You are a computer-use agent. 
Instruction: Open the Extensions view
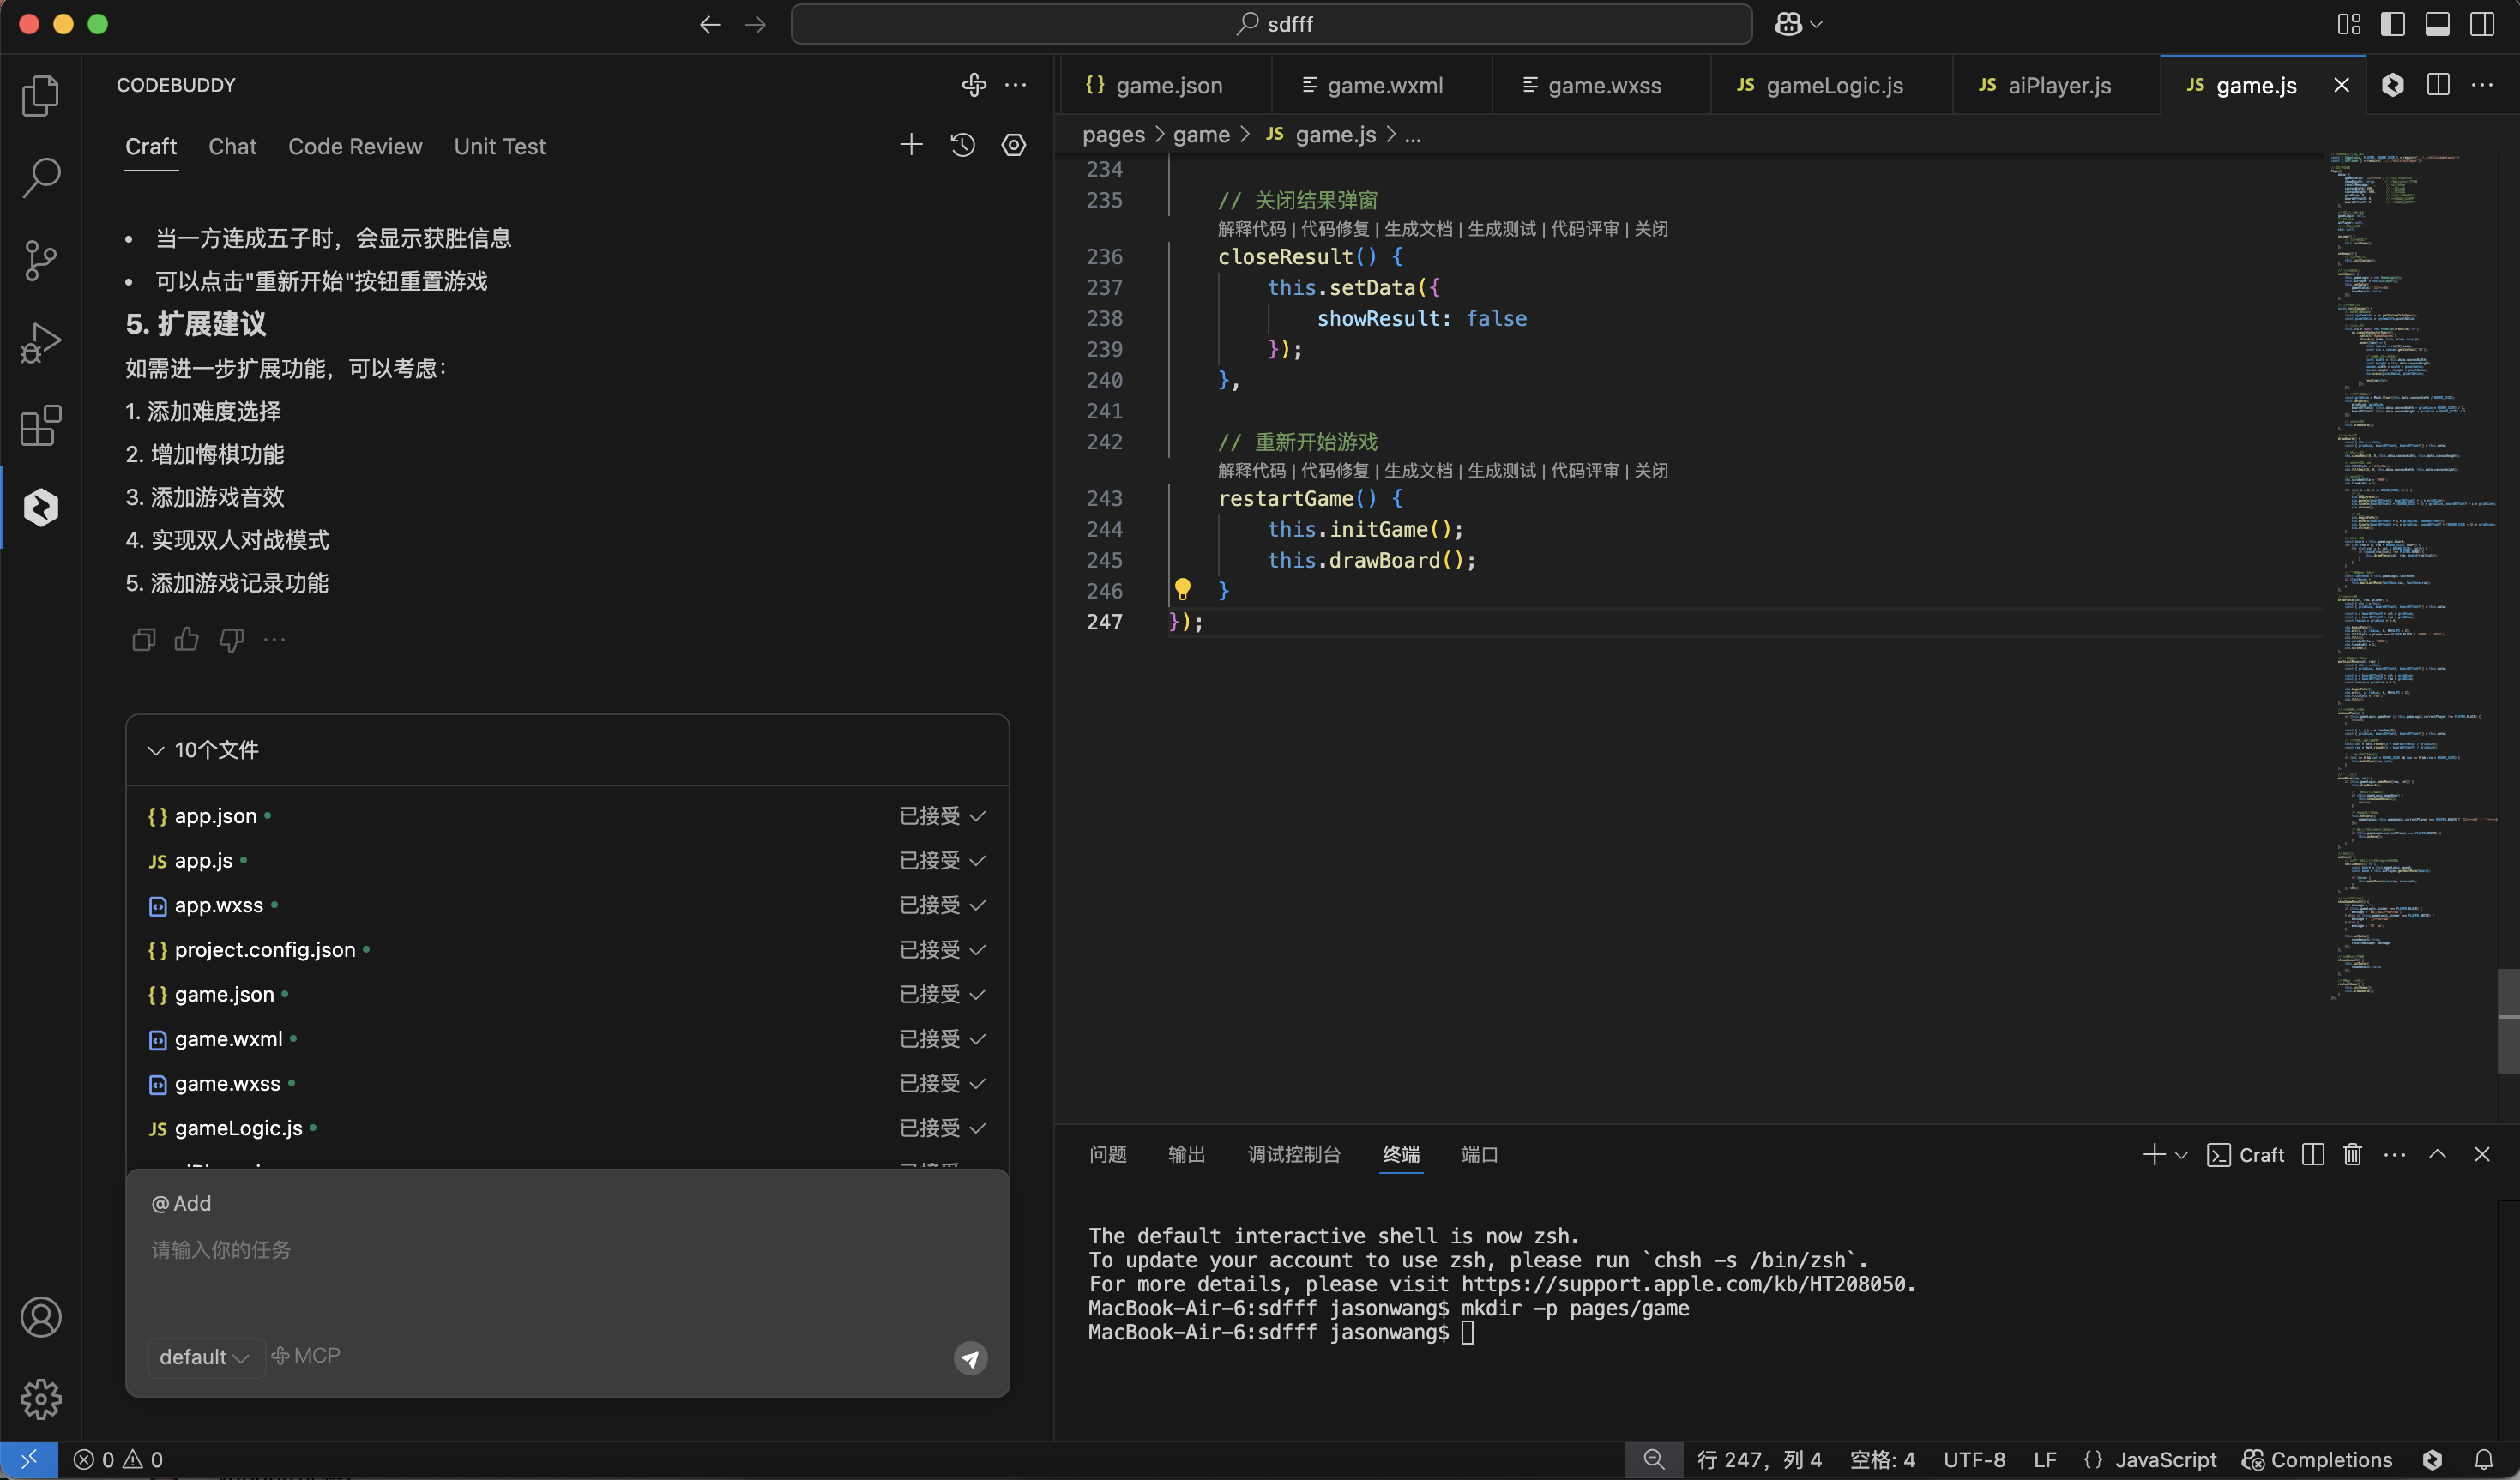click(41, 426)
